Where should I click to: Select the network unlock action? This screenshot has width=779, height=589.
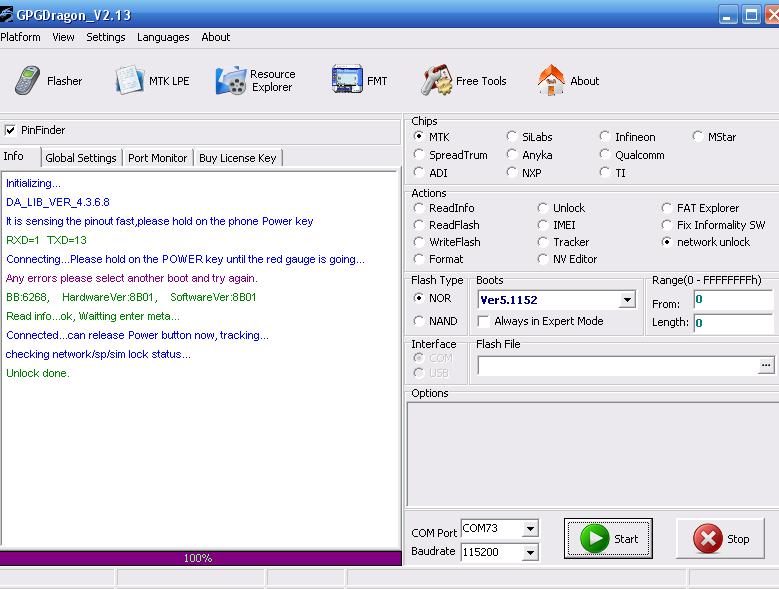coord(667,242)
